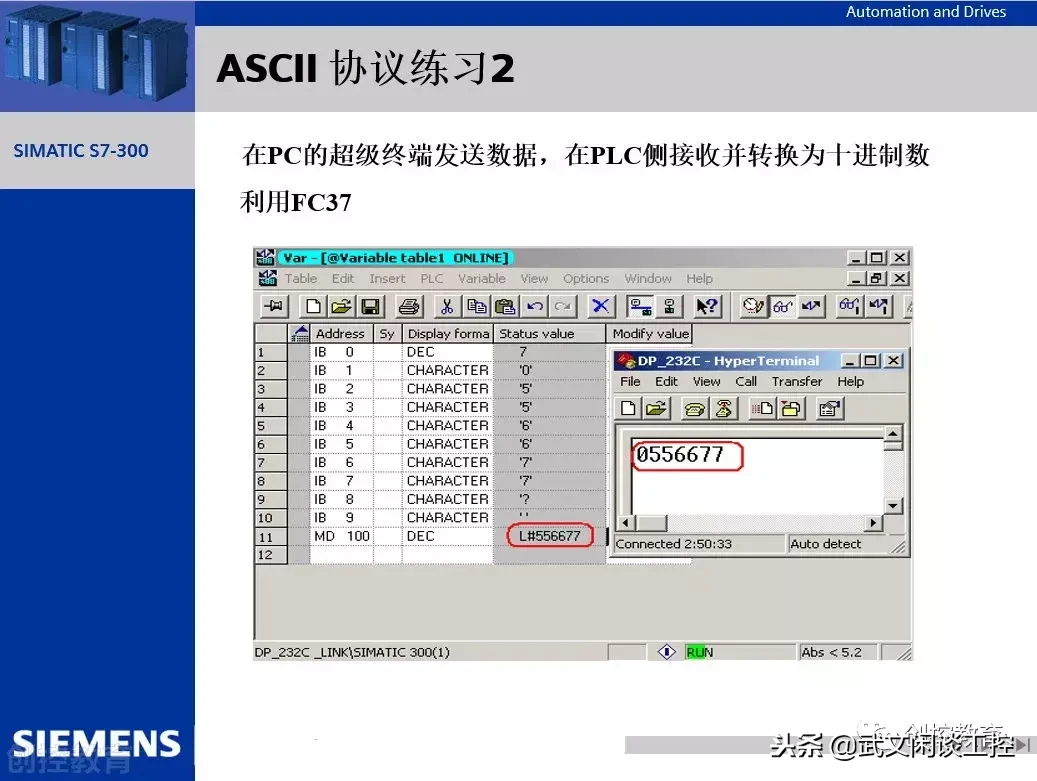Click HyperTerminal scroll right arrow

874,522
